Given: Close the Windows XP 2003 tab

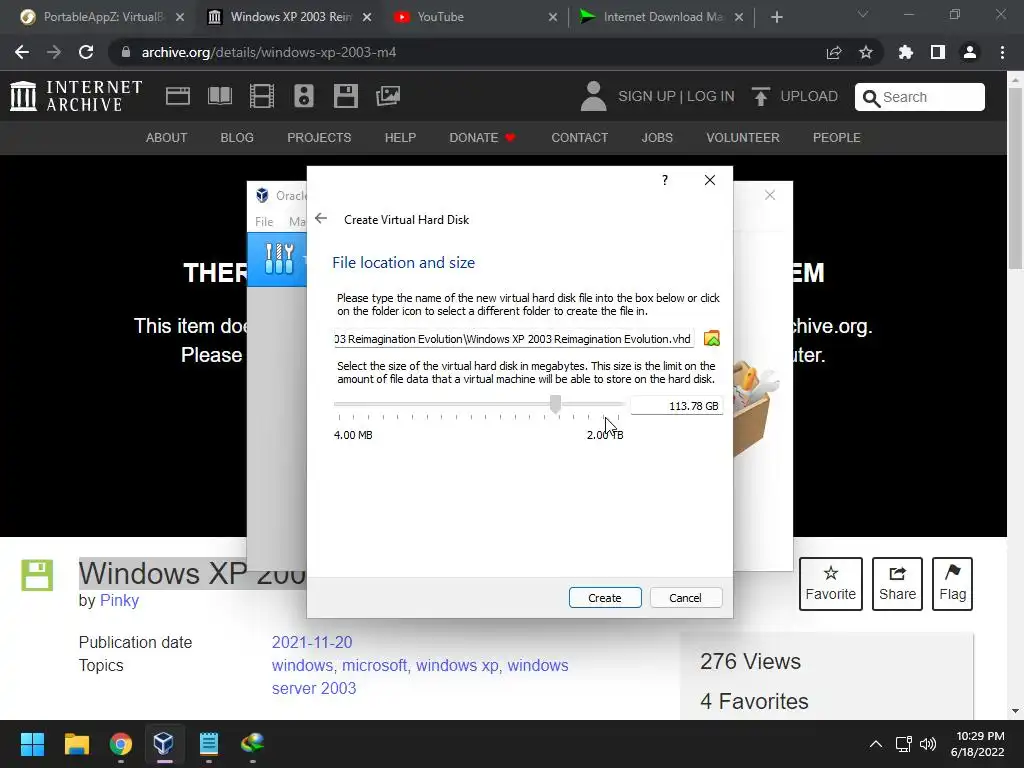Looking at the screenshot, I should (x=367, y=17).
